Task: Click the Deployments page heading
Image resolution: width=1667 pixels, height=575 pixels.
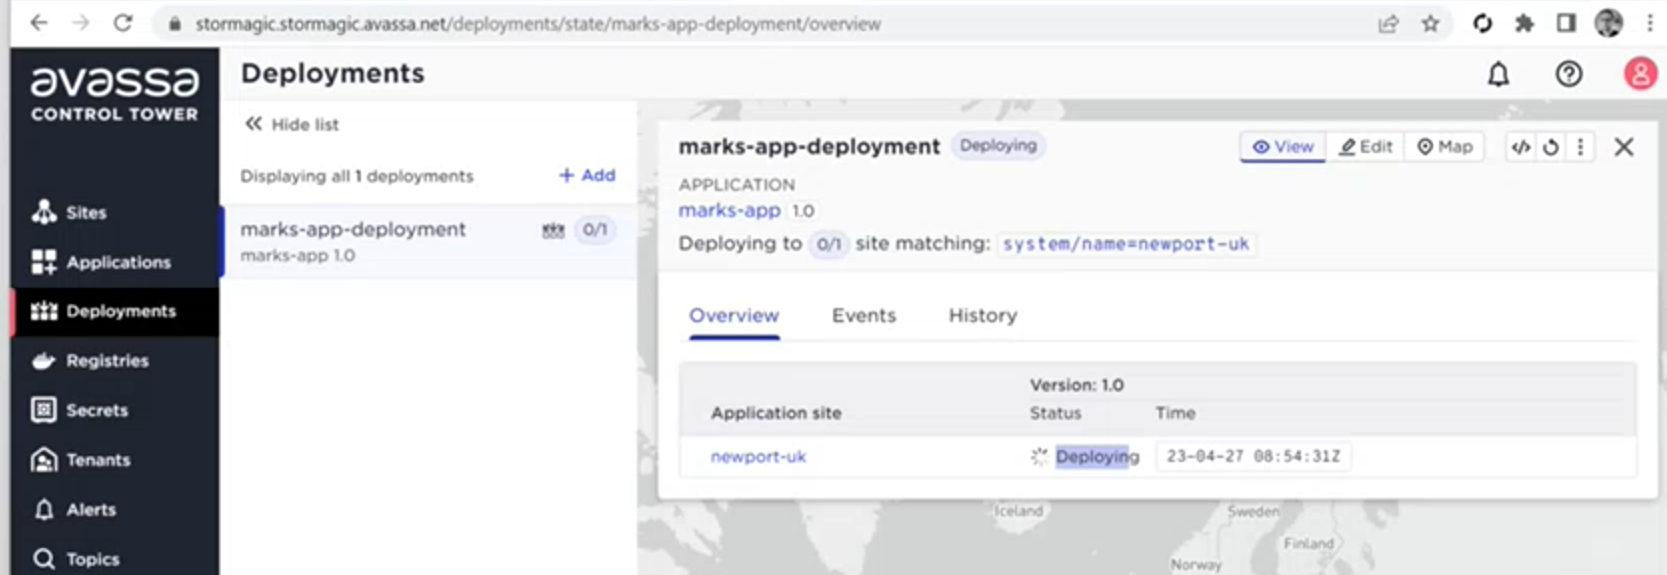Action: 333,74
